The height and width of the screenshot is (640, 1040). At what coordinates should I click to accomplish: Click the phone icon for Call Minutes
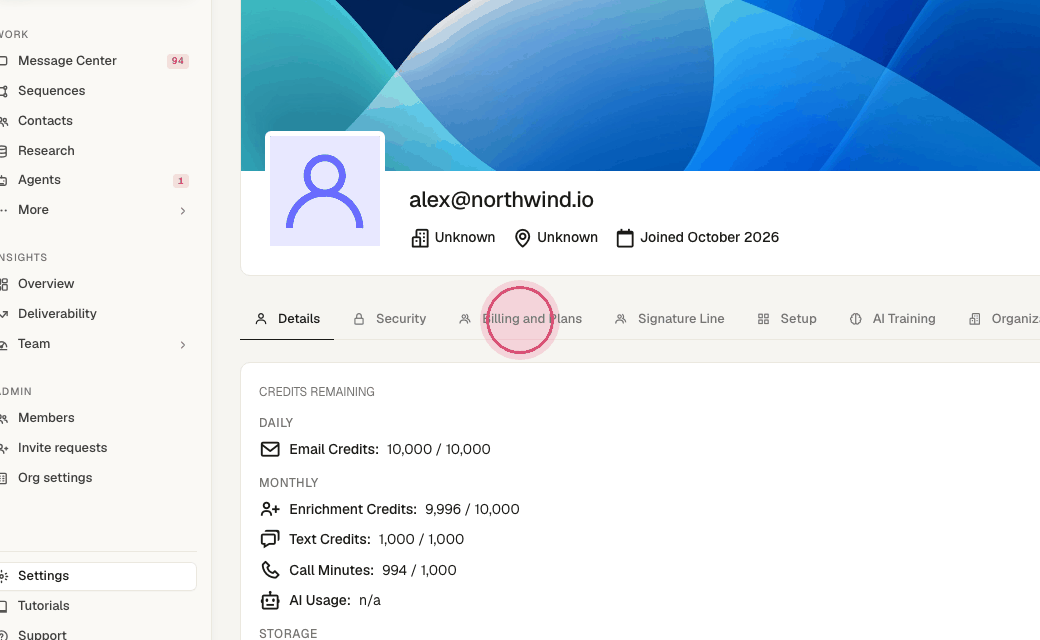point(270,570)
